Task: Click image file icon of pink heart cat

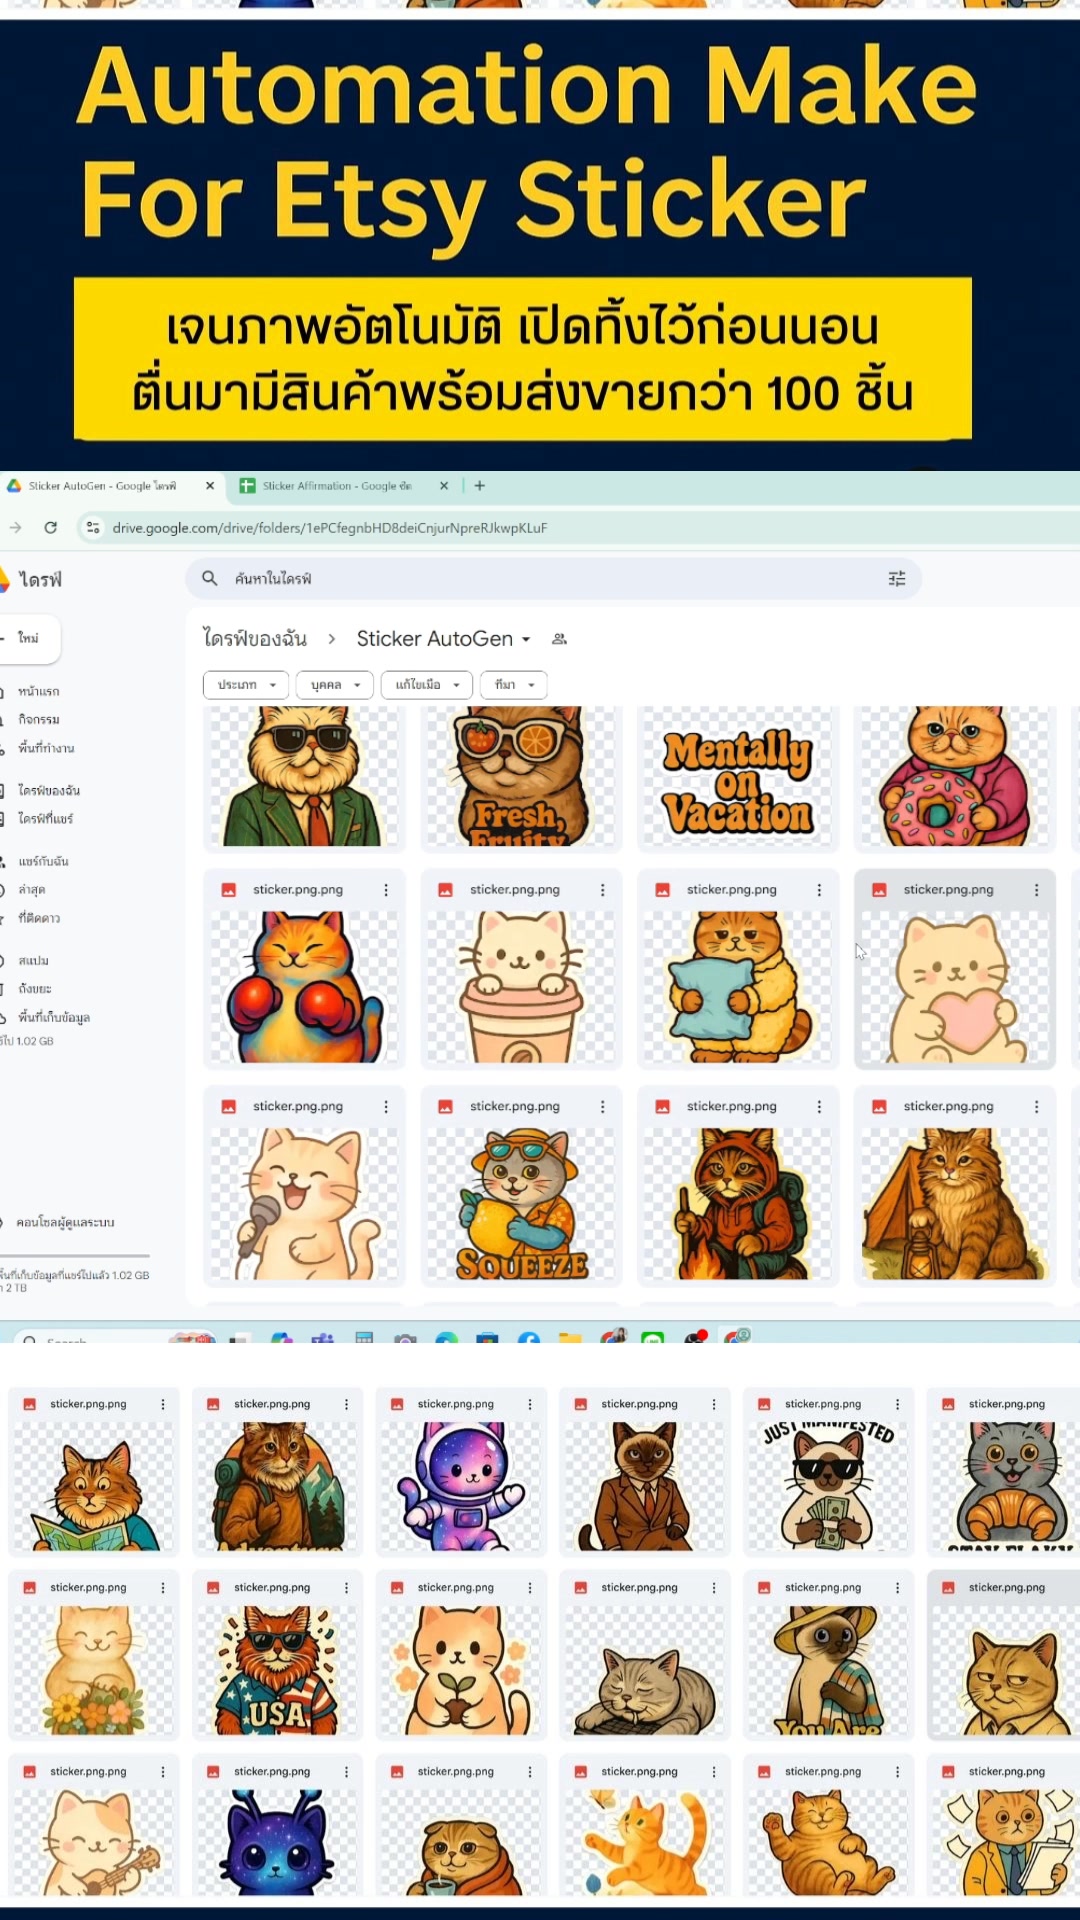Action: pyautogui.click(x=879, y=890)
